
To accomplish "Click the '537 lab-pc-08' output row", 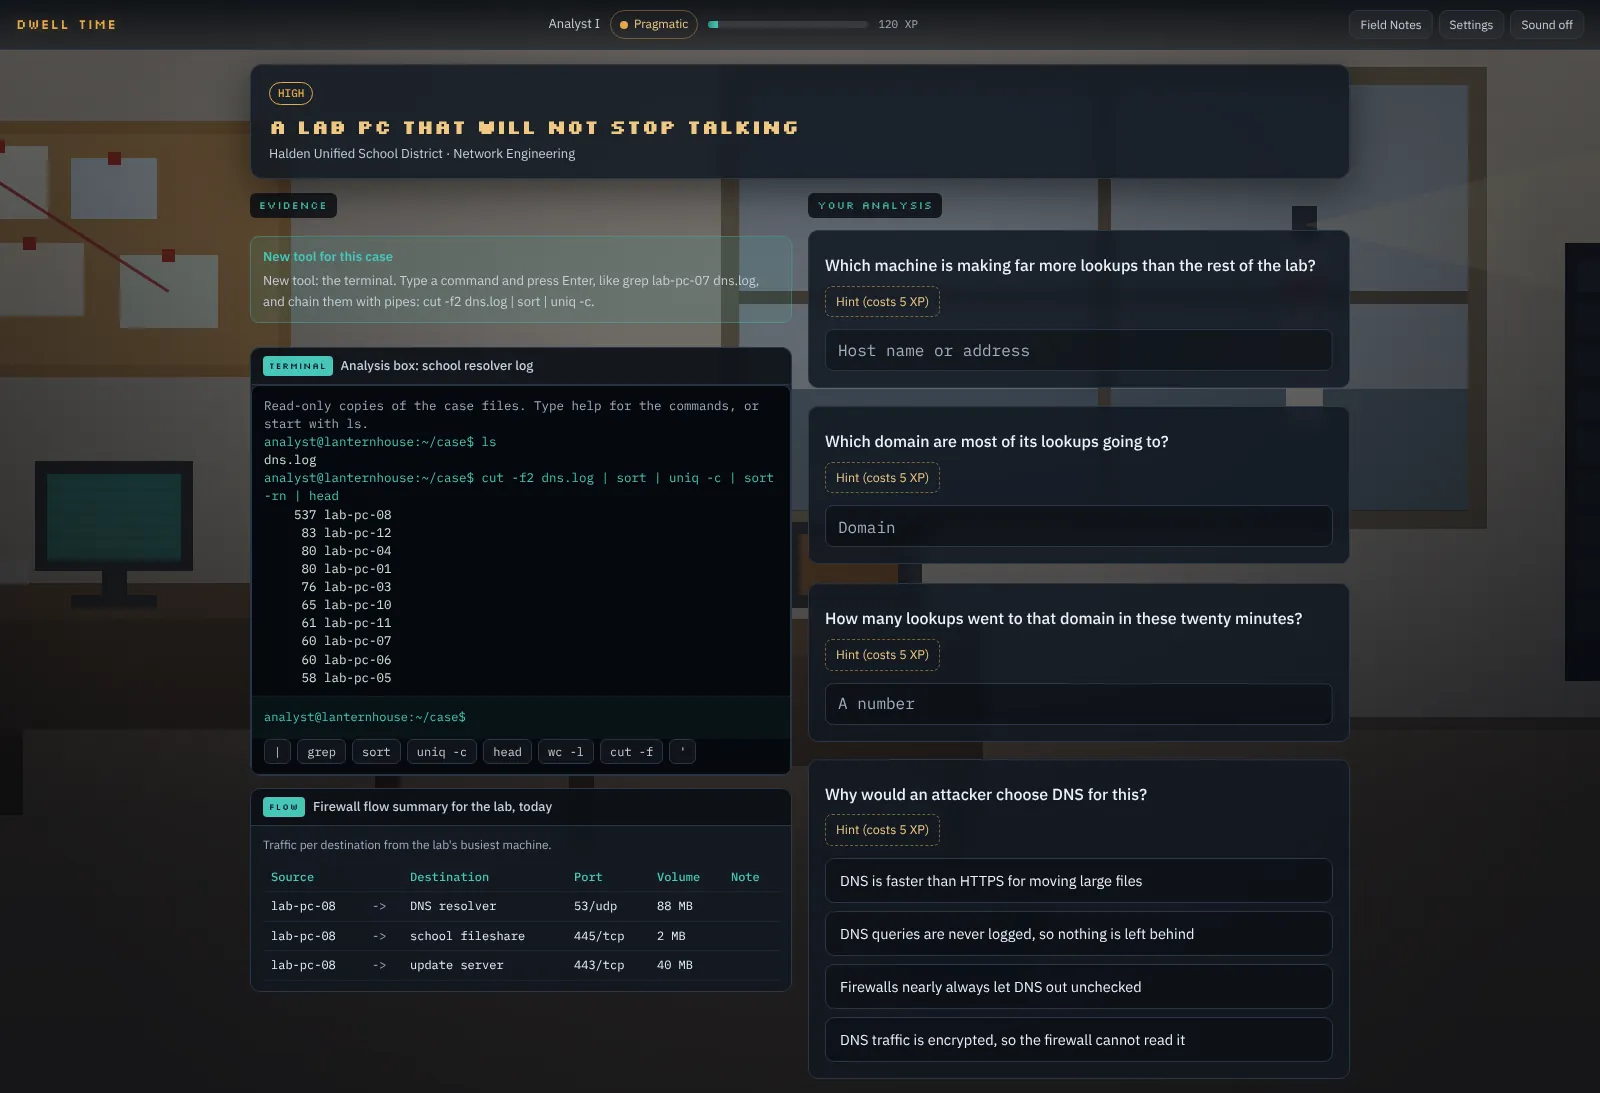I will point(343,515).
